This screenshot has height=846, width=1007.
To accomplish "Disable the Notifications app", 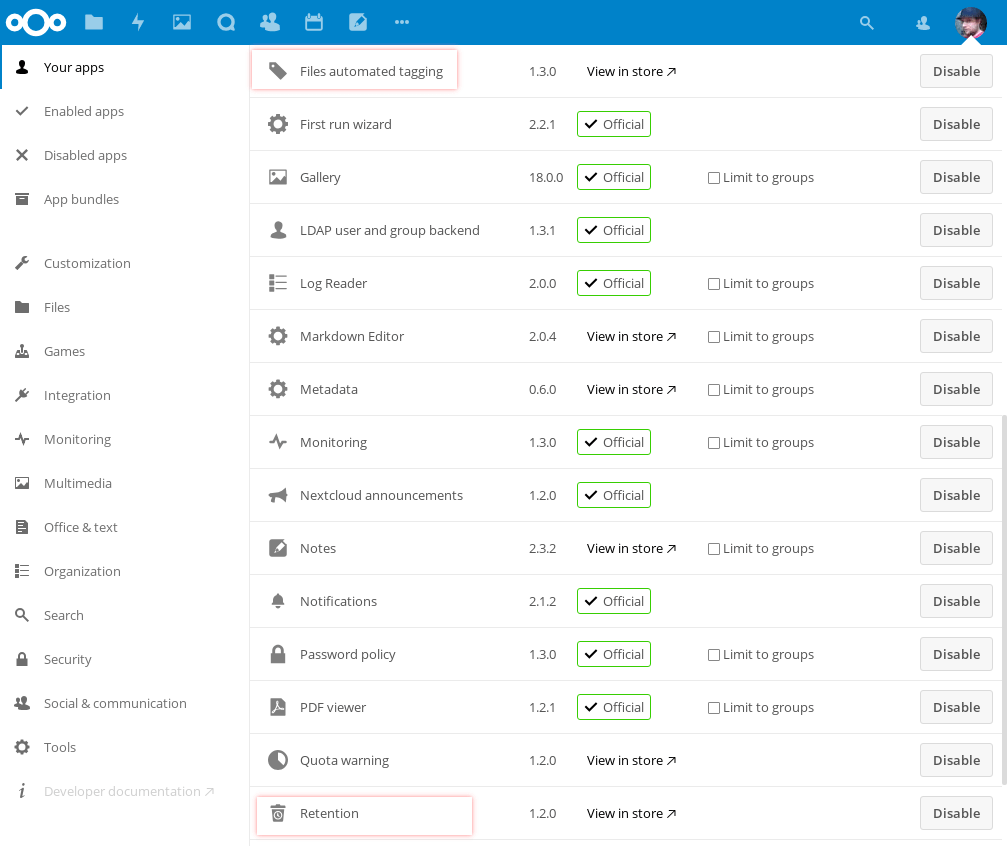I will pos(956,601).
